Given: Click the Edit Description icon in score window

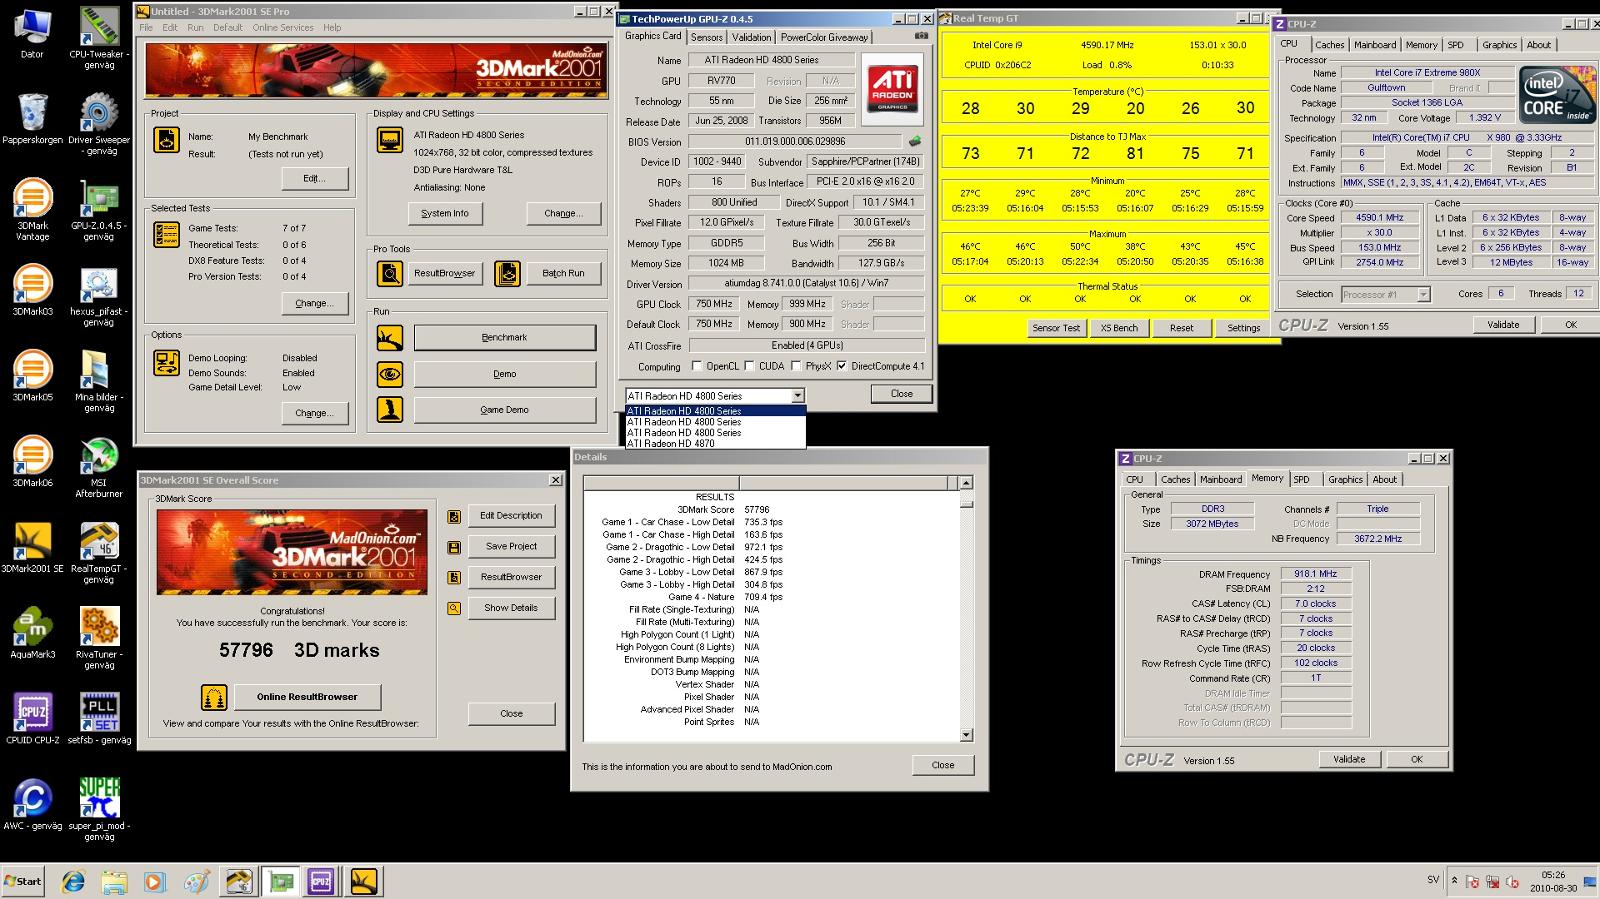Looking at the screenshot, I should 454,516.
